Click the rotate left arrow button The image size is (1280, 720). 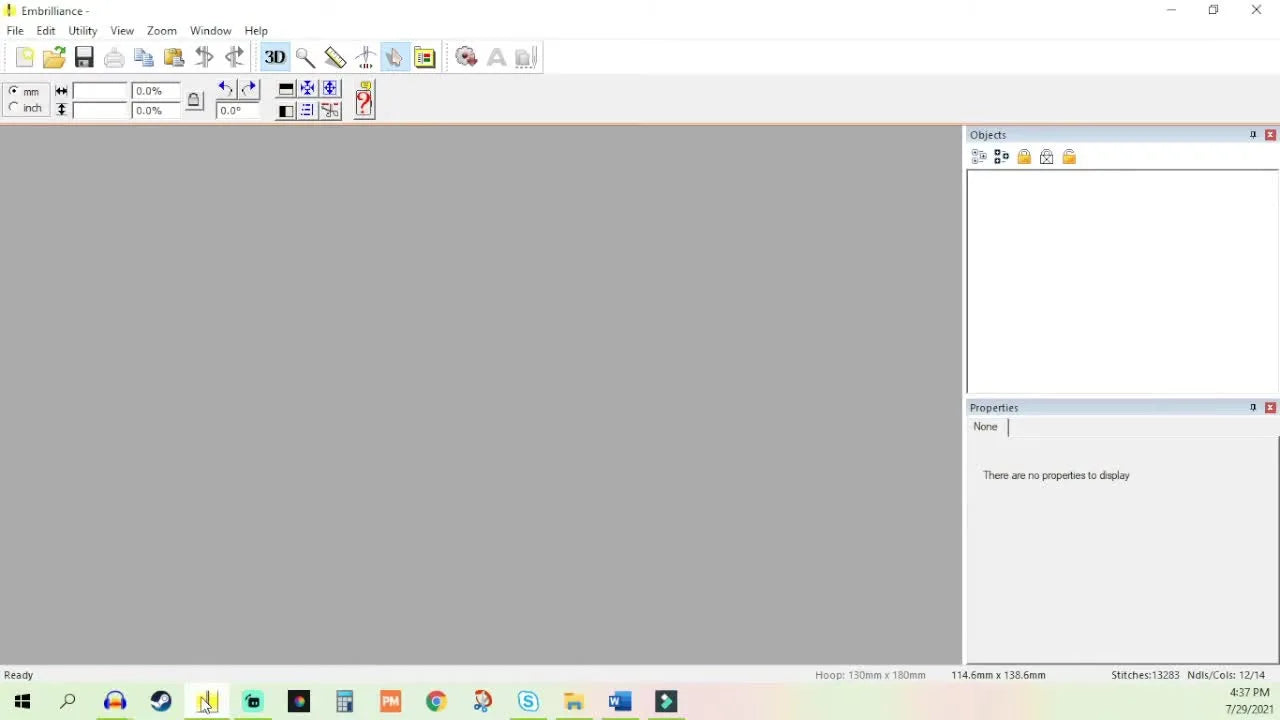click(x=225, y=88)
